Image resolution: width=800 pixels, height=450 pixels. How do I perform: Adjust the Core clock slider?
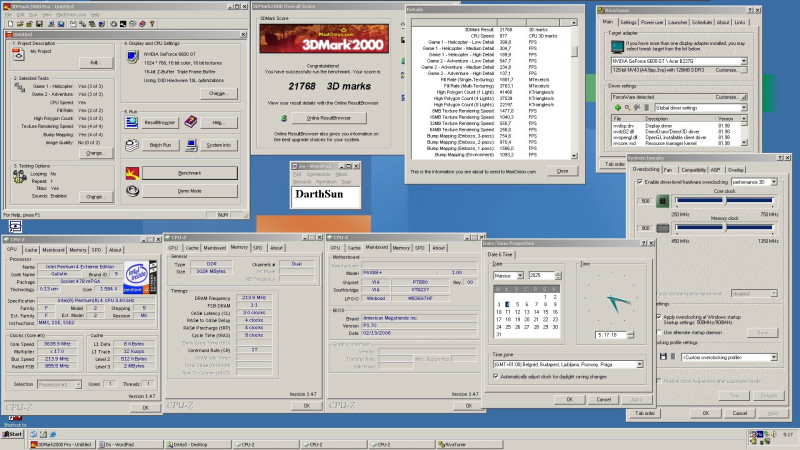pyautogui.click(x=725, y=201)
